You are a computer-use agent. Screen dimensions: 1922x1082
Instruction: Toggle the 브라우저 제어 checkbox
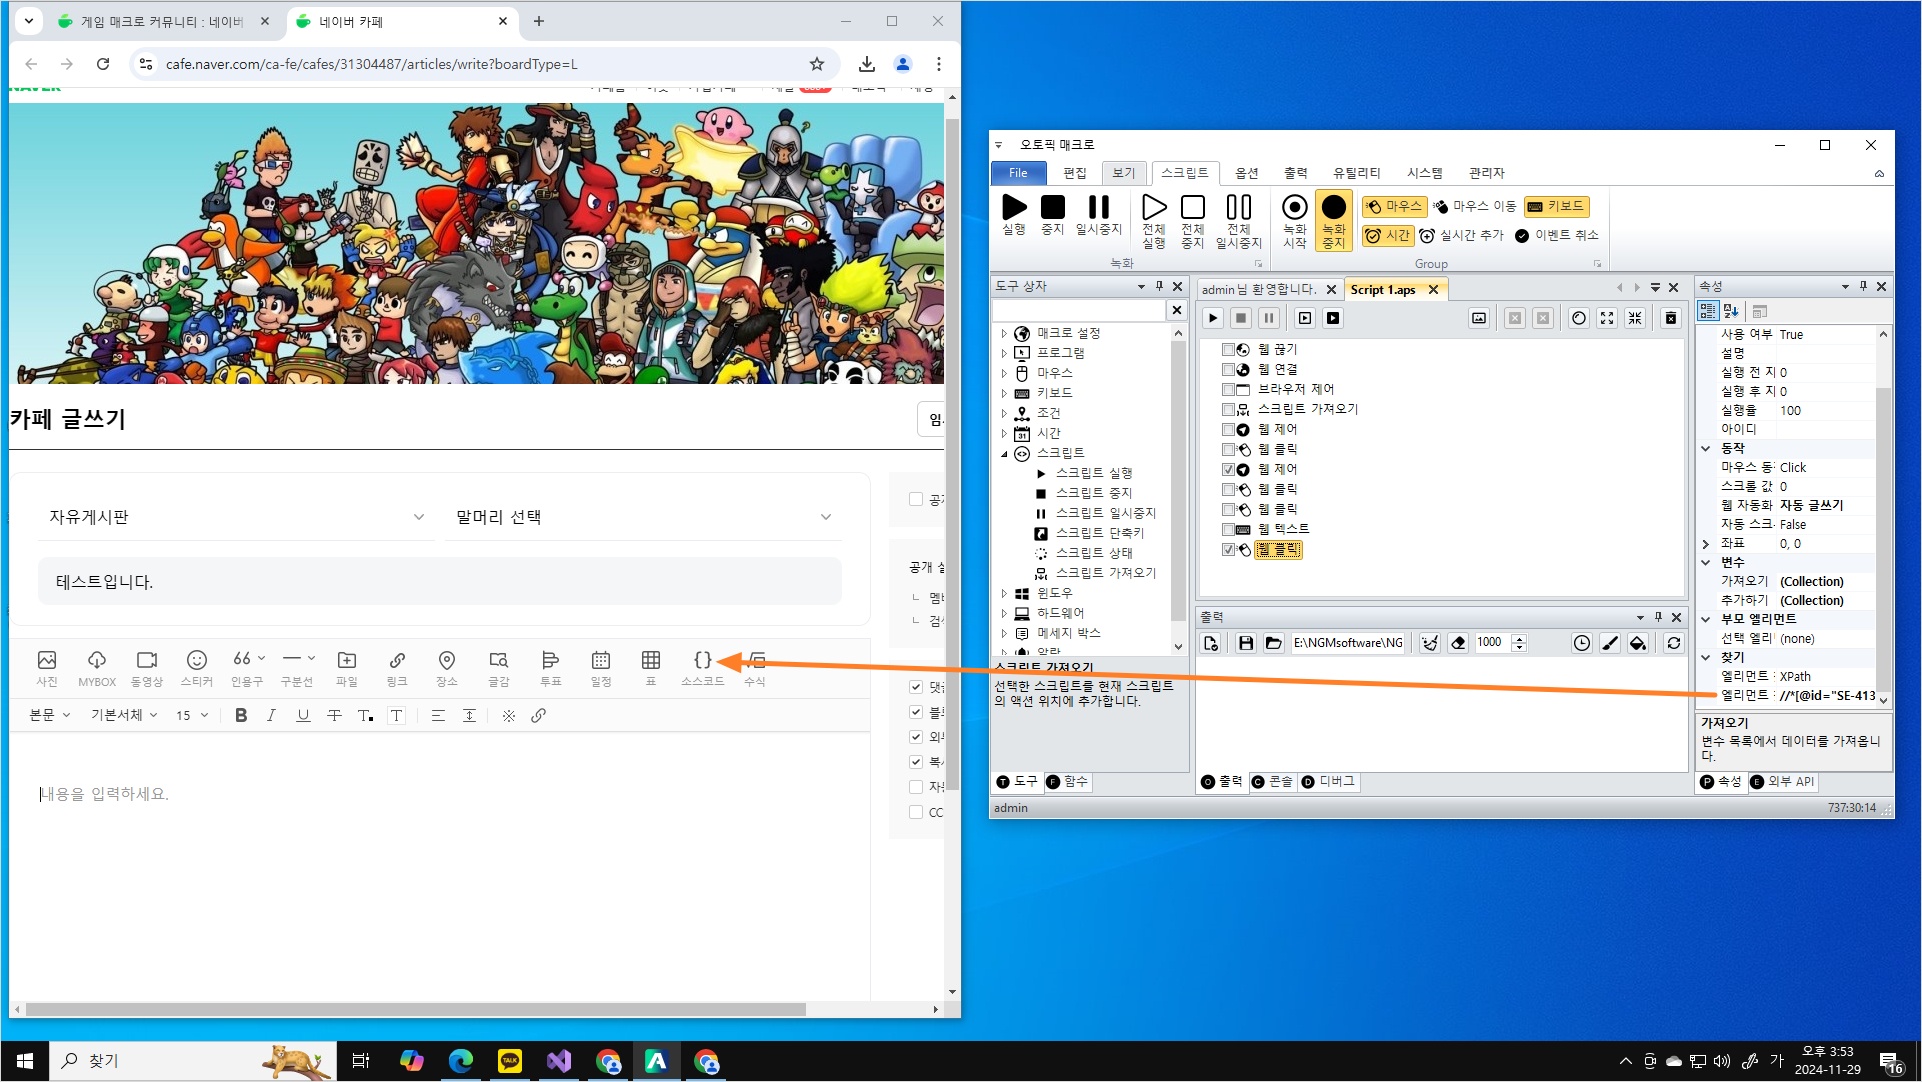(1228, 389)
